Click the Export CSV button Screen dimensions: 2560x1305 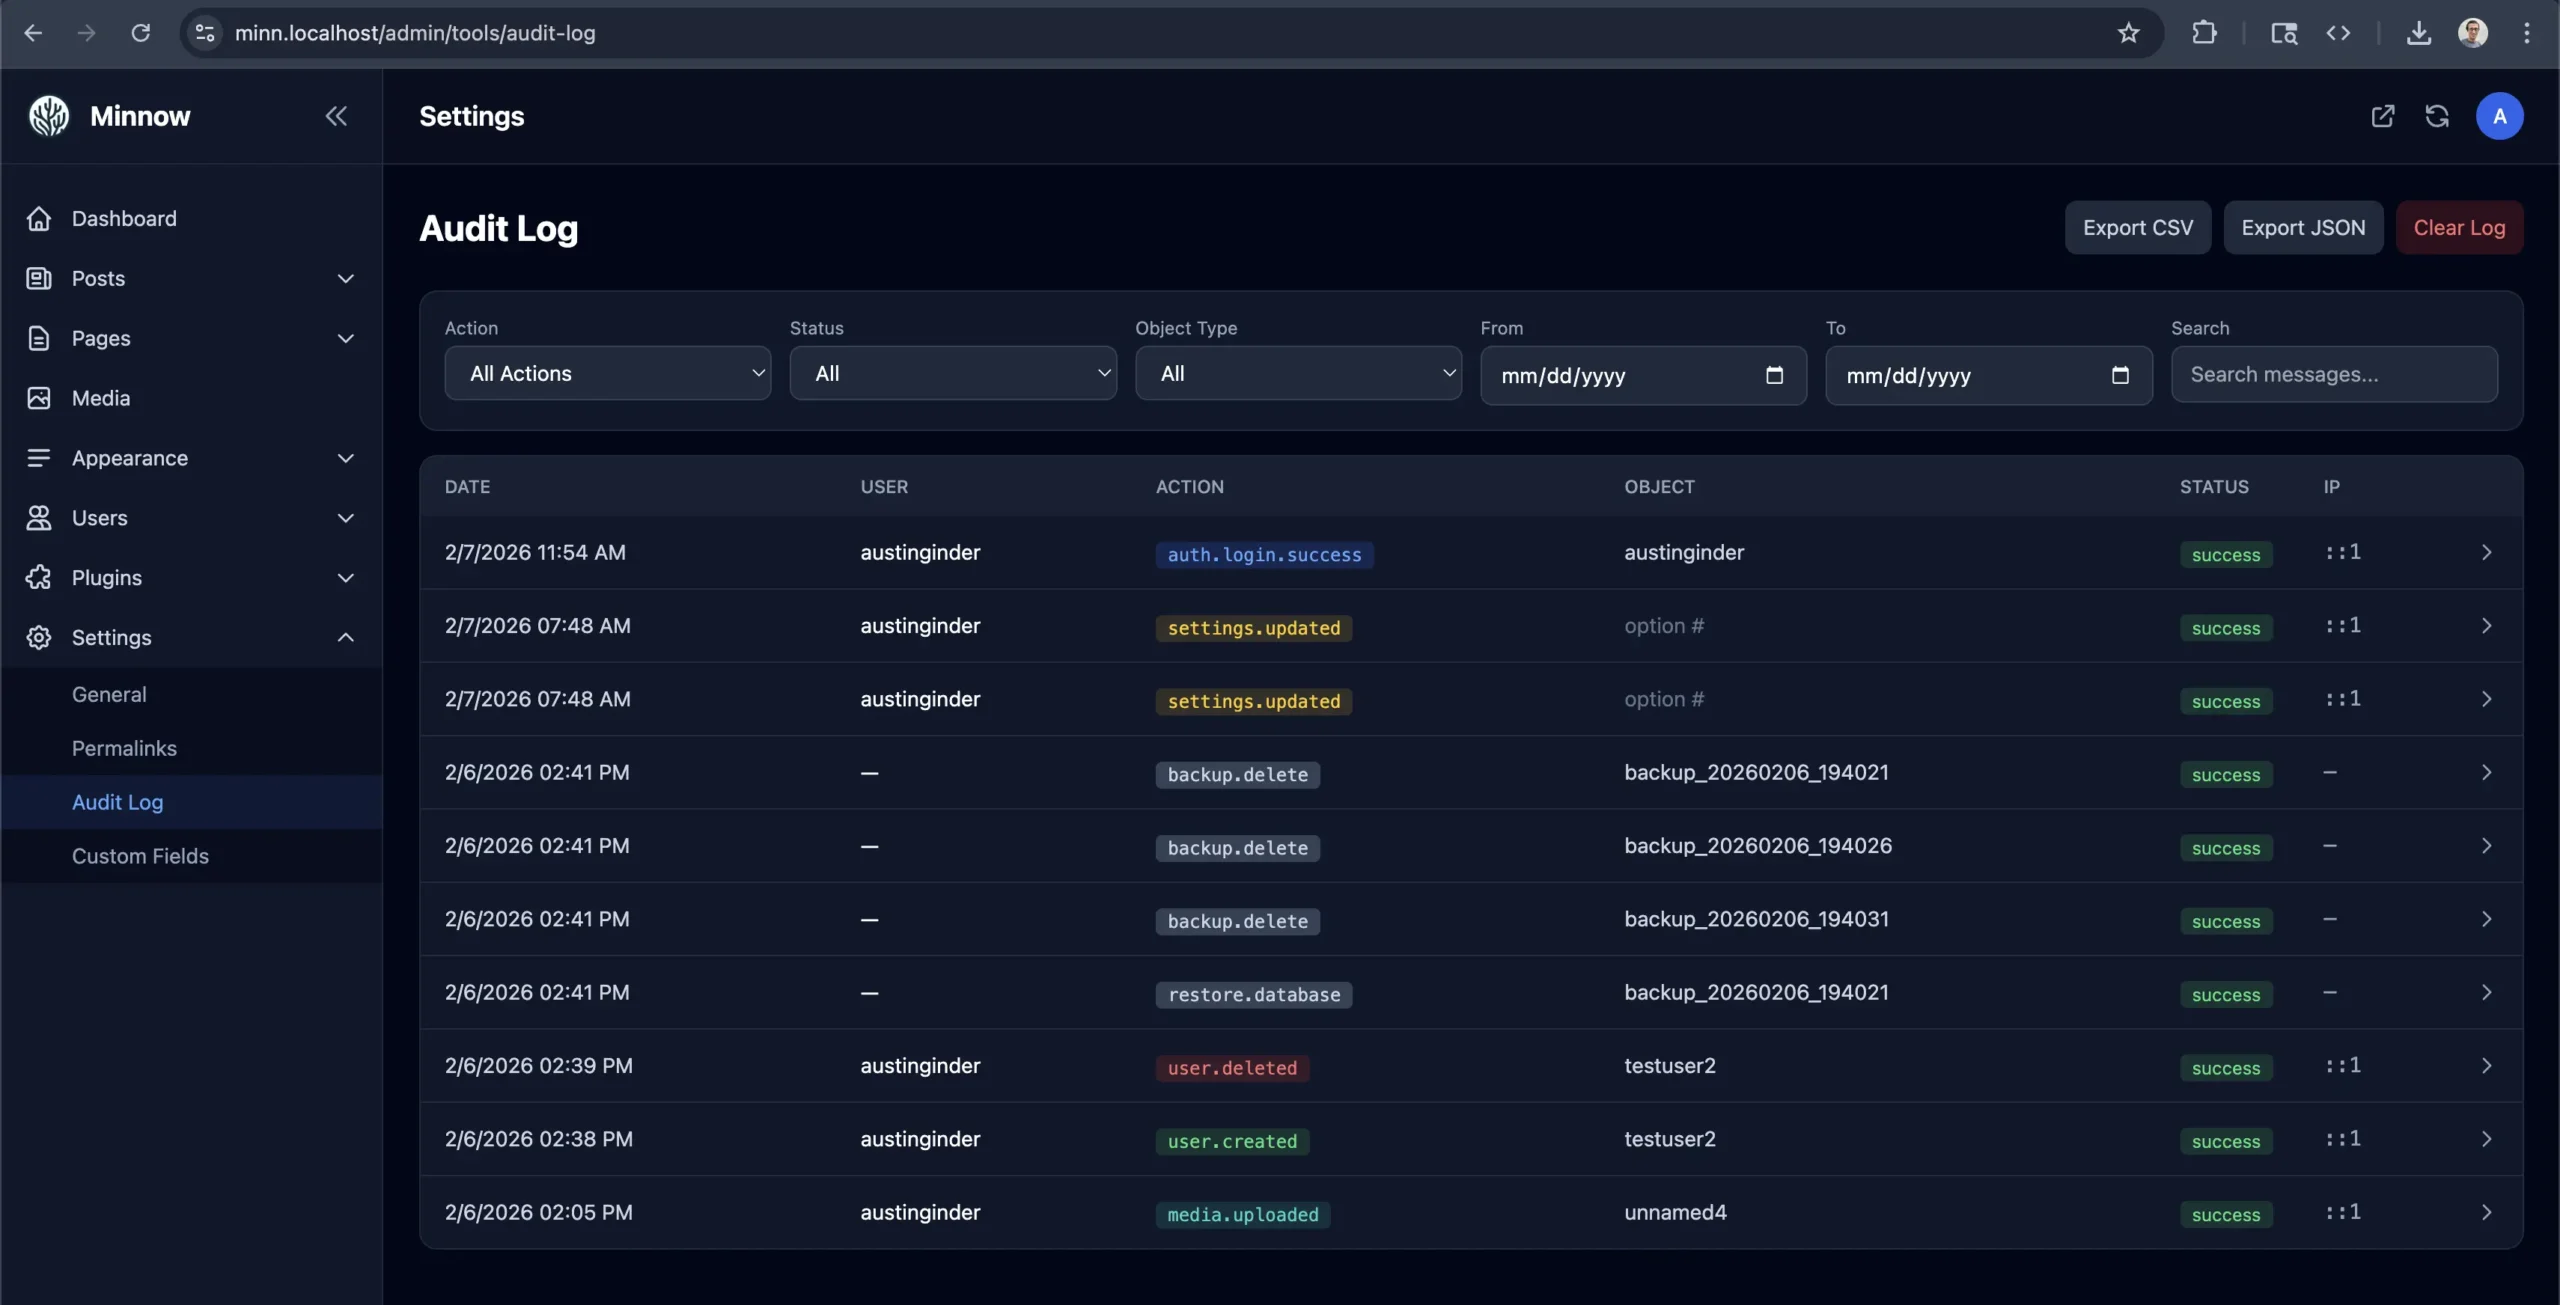[2137, 228]
